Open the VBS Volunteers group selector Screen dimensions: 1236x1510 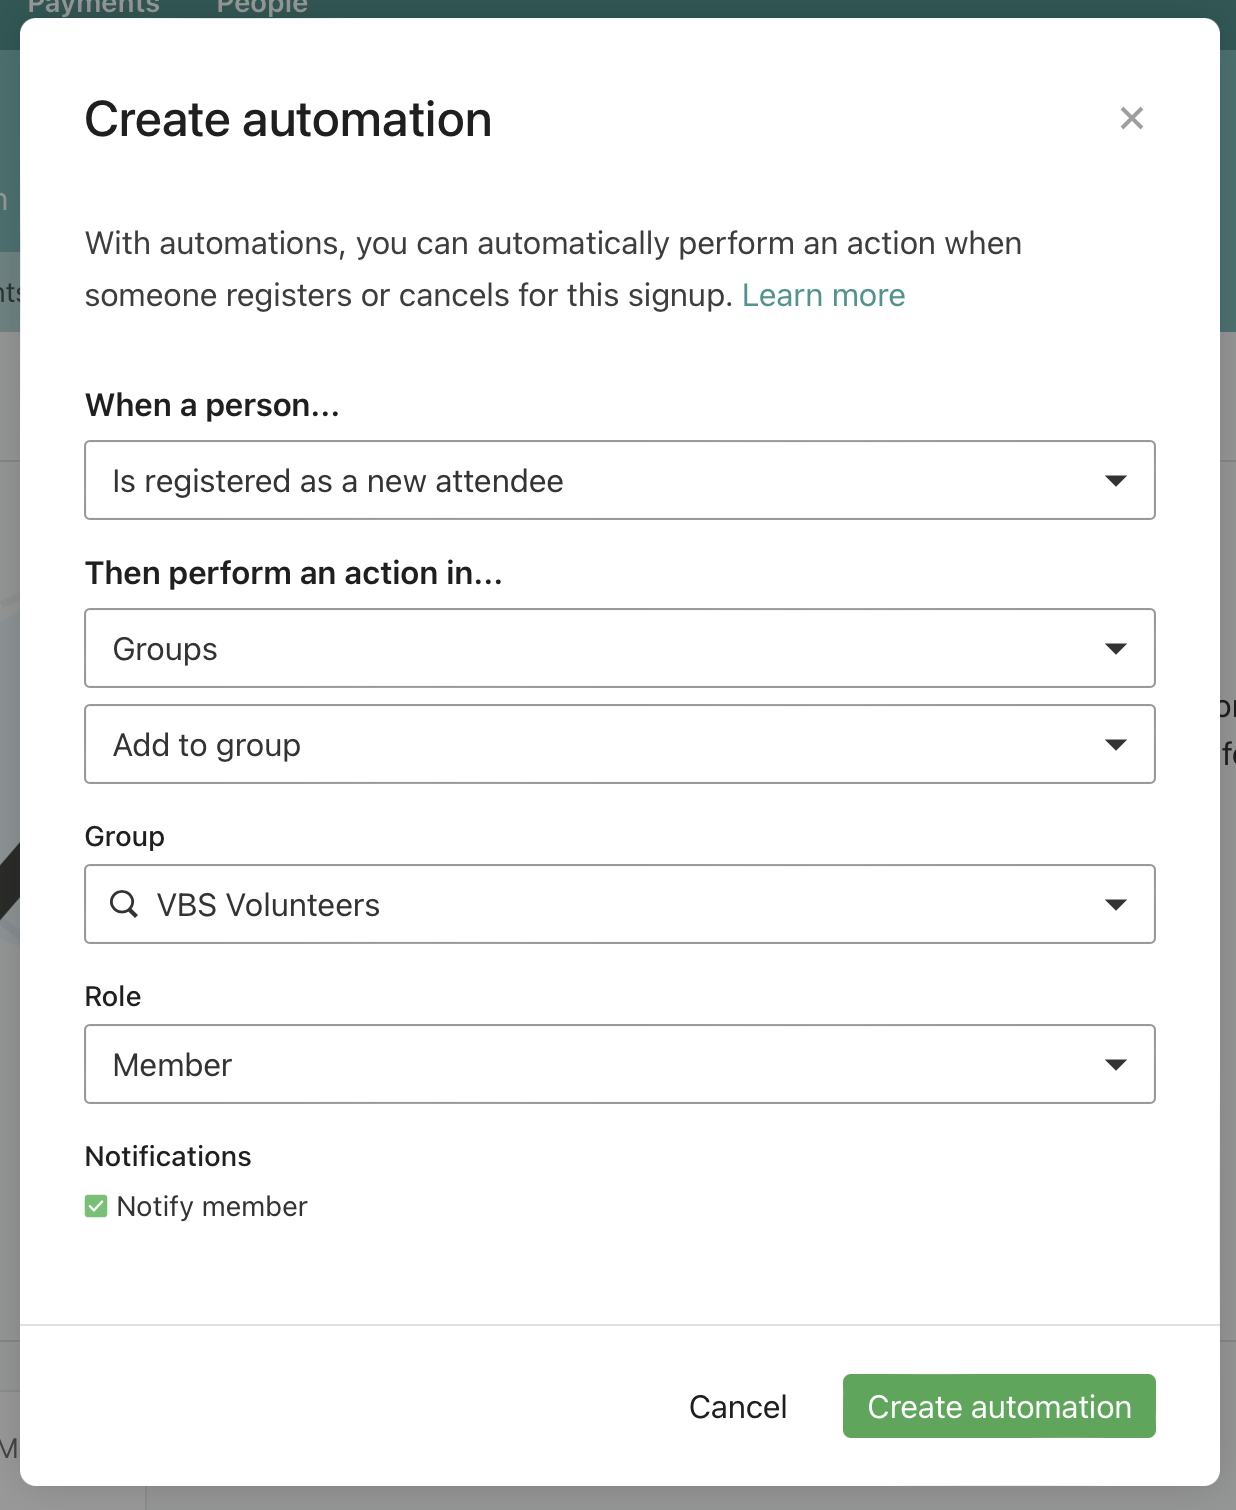[620, 904]
